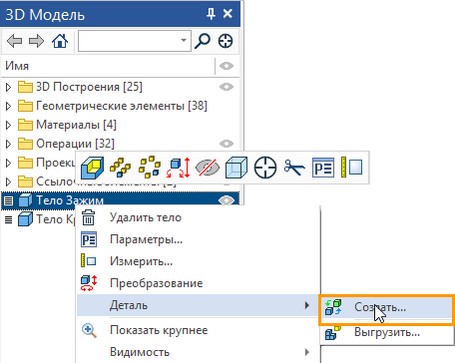The height and width of the screenshot is (363, 455).
Task: Go back with the left arrow icon
Action: [x=15, y=41]
